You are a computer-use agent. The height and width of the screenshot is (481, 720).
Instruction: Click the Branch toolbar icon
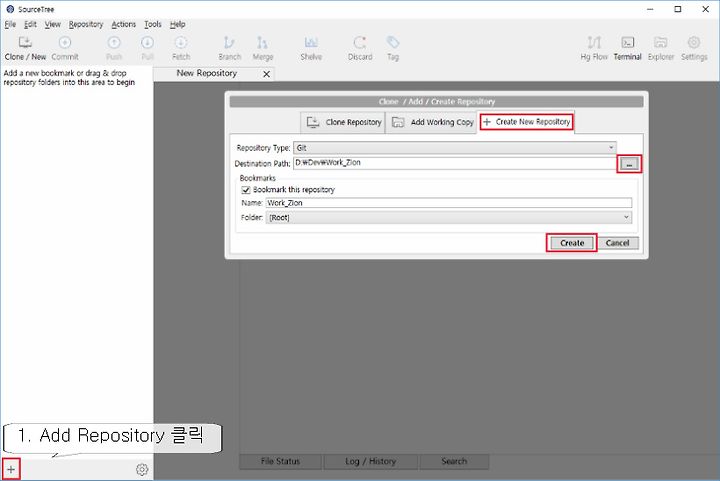[229, 43]
